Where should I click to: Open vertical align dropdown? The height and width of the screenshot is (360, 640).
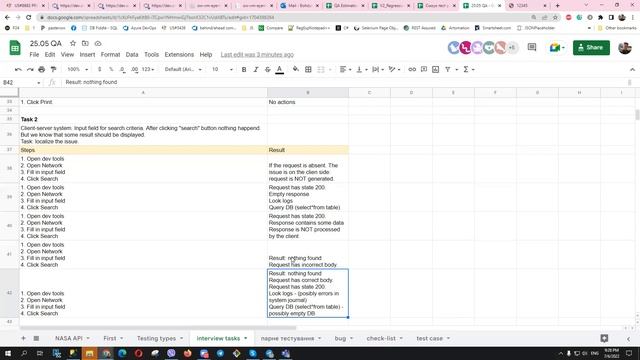[x=361, y=69]
